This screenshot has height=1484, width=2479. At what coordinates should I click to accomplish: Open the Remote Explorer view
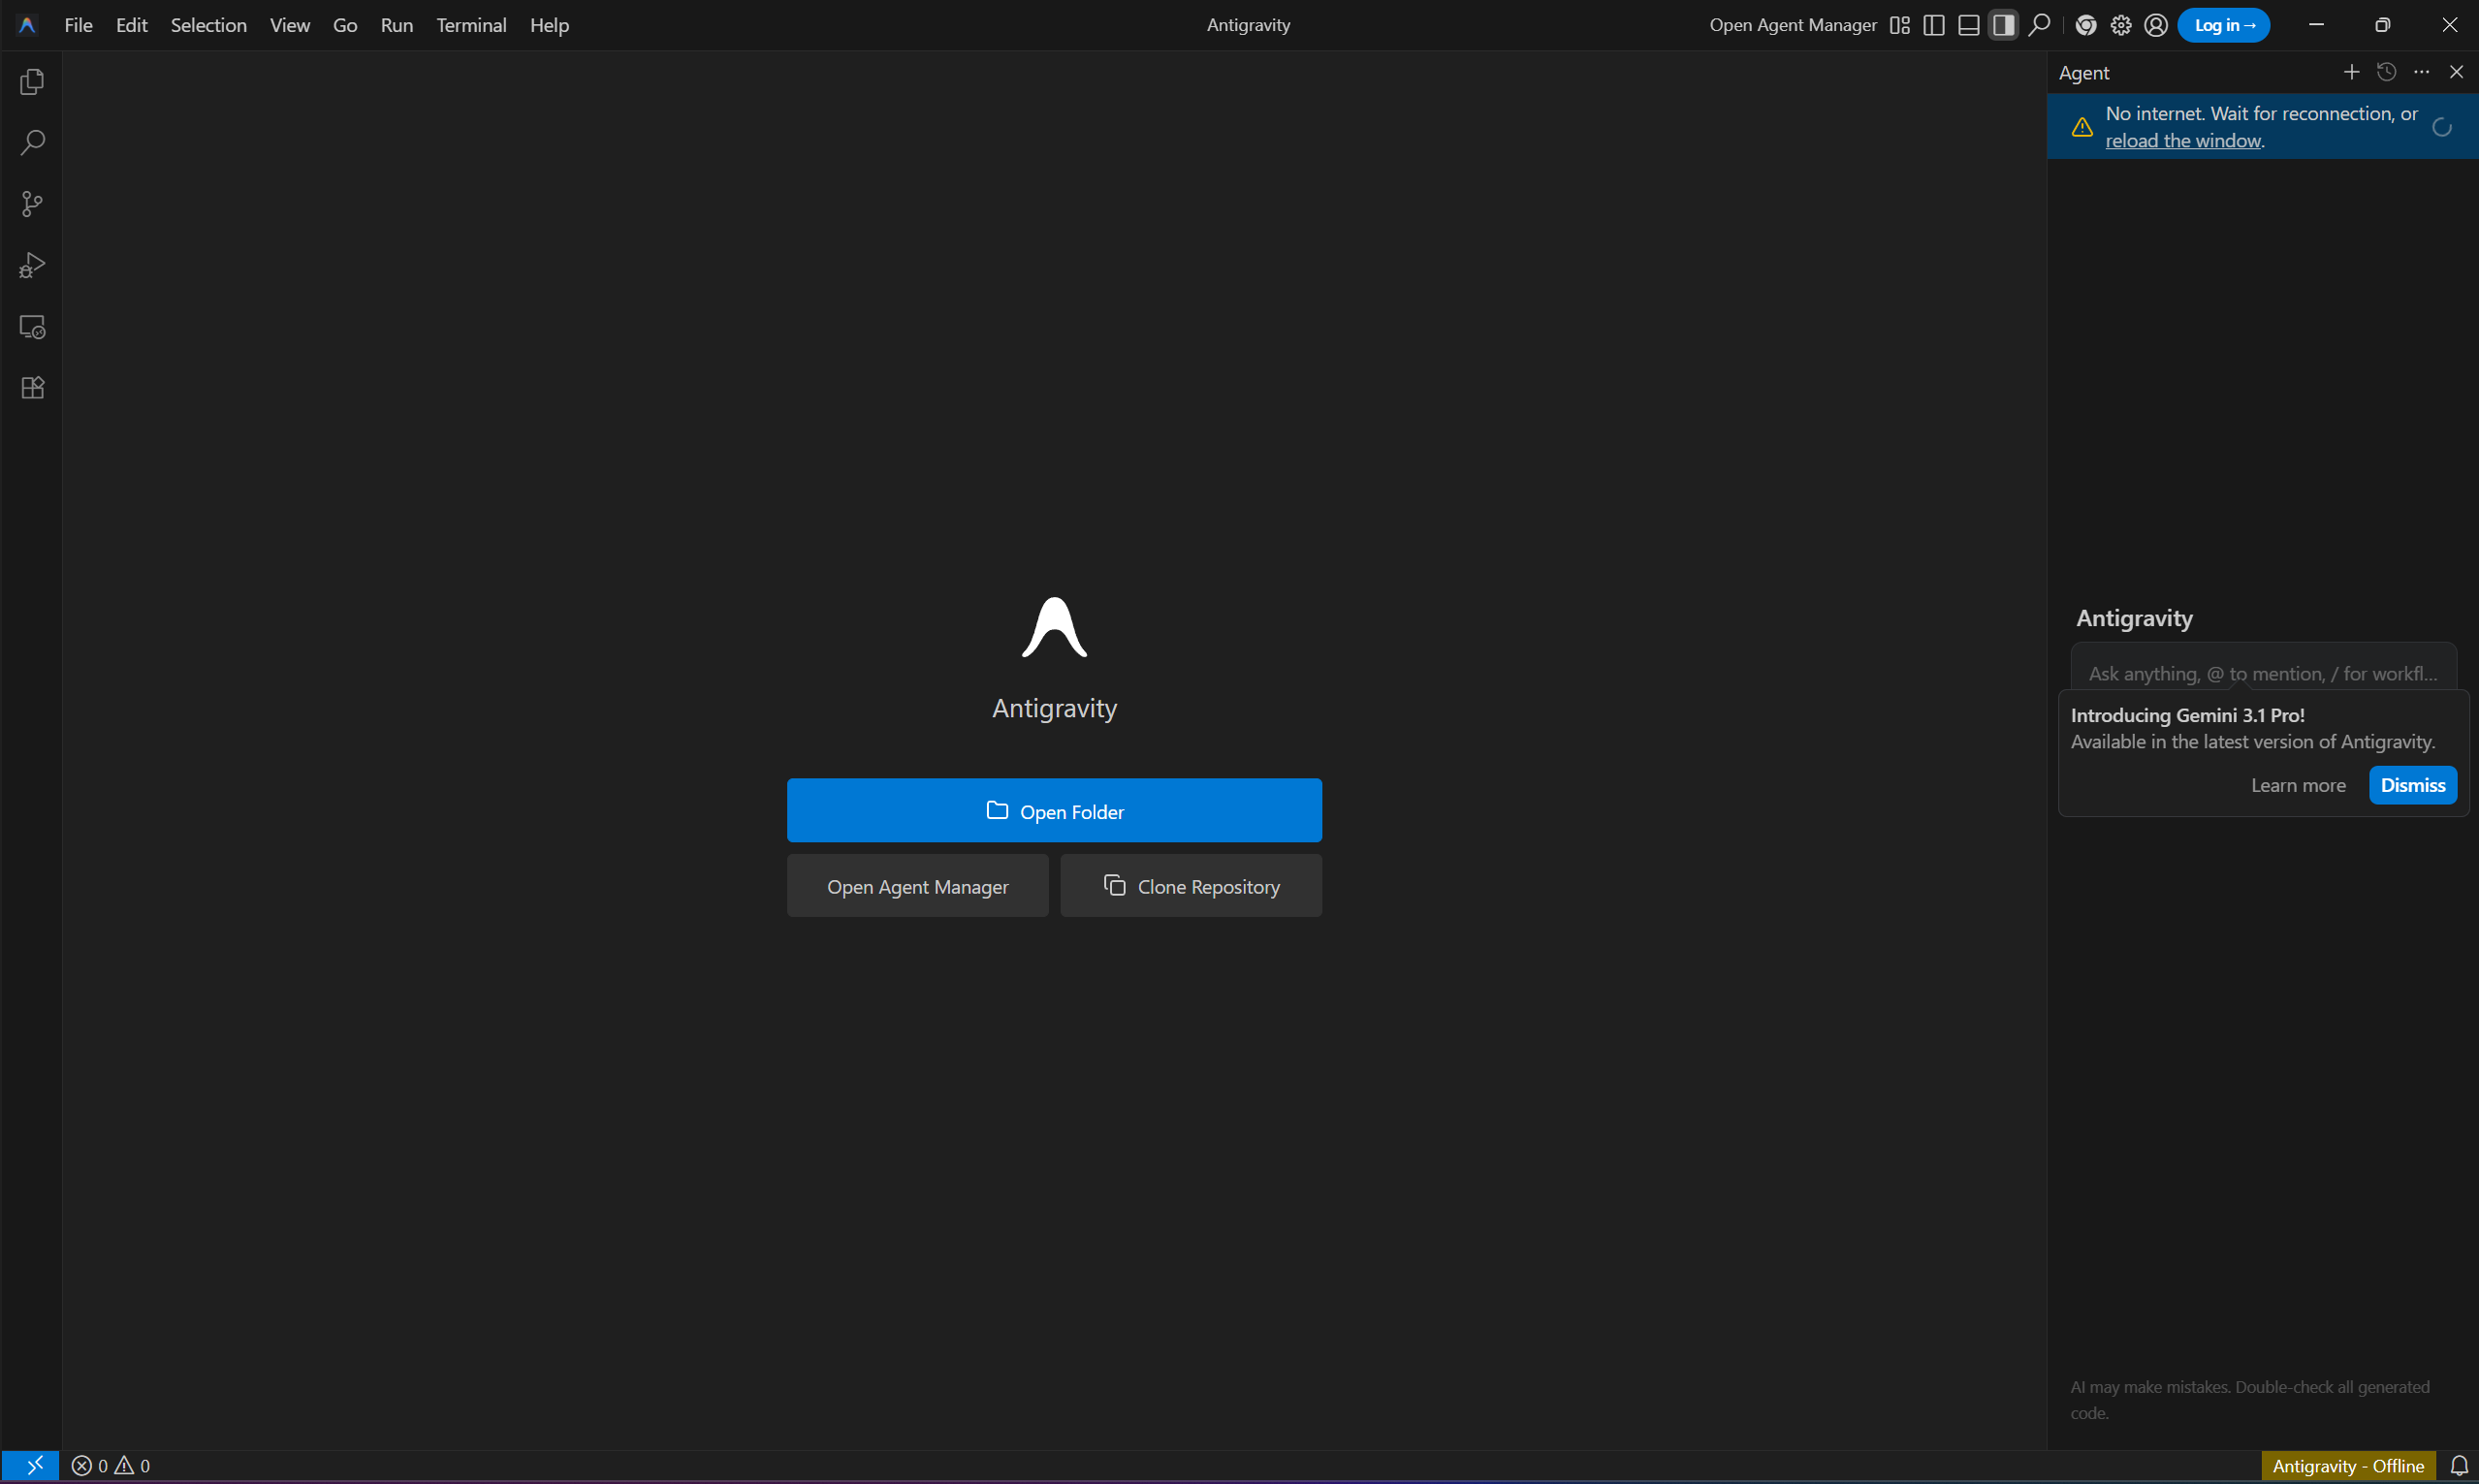click(32, 327)
